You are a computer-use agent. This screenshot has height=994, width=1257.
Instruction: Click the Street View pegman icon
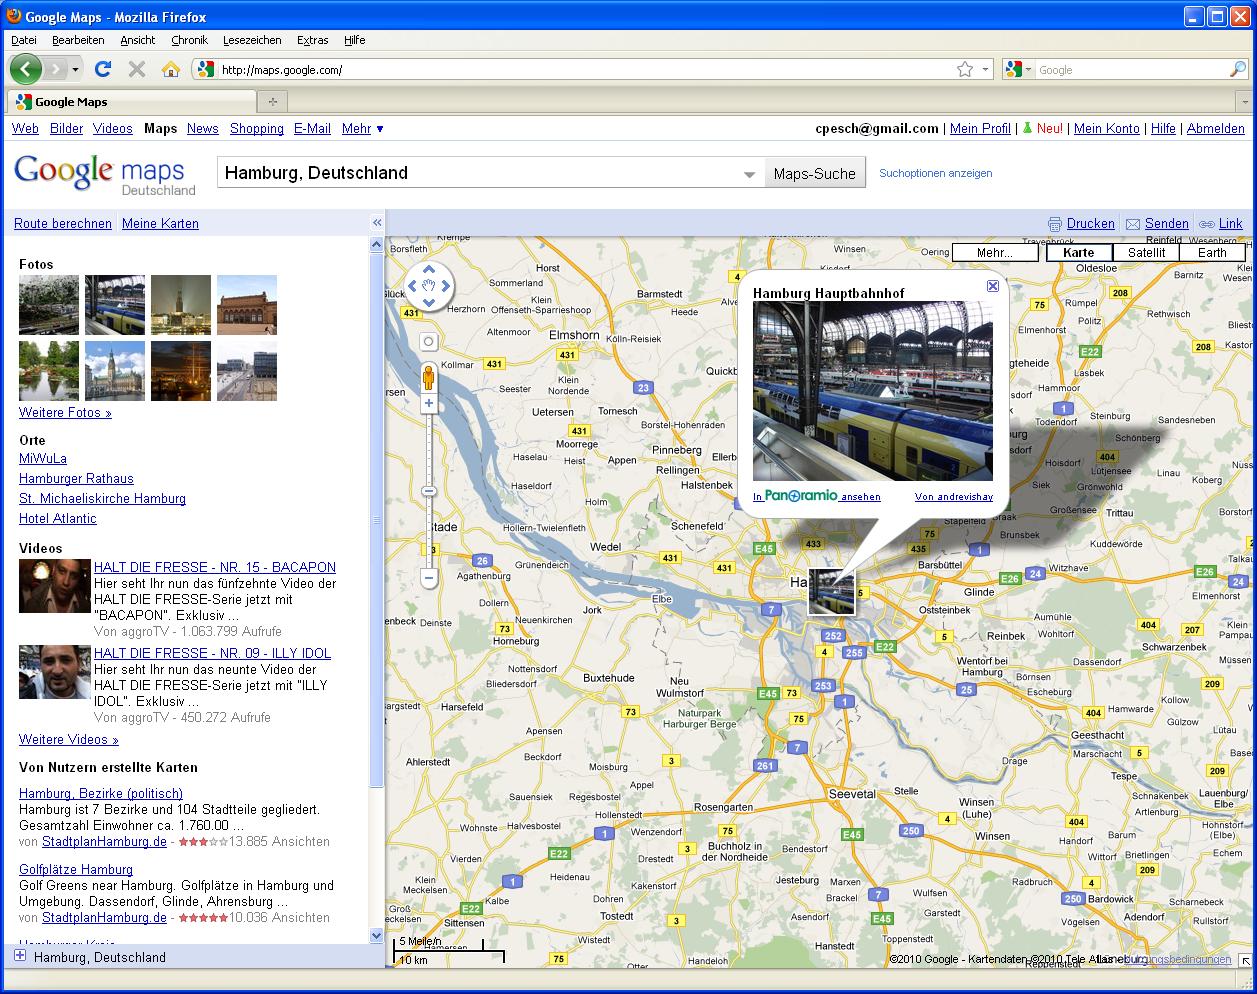pos(429,377)
